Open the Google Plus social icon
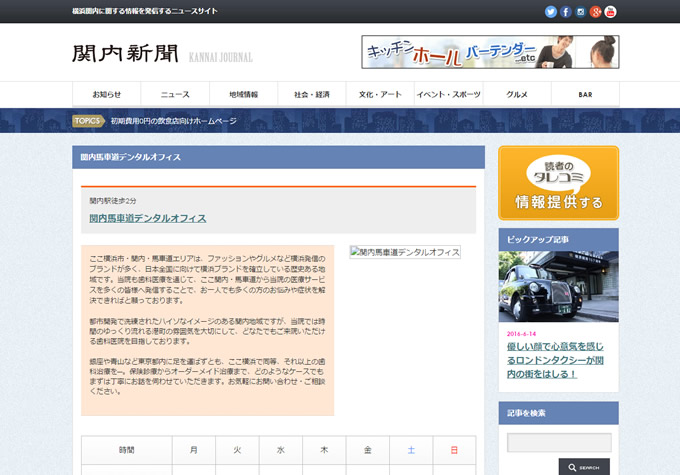680x475 pixels. coord(595,12)
